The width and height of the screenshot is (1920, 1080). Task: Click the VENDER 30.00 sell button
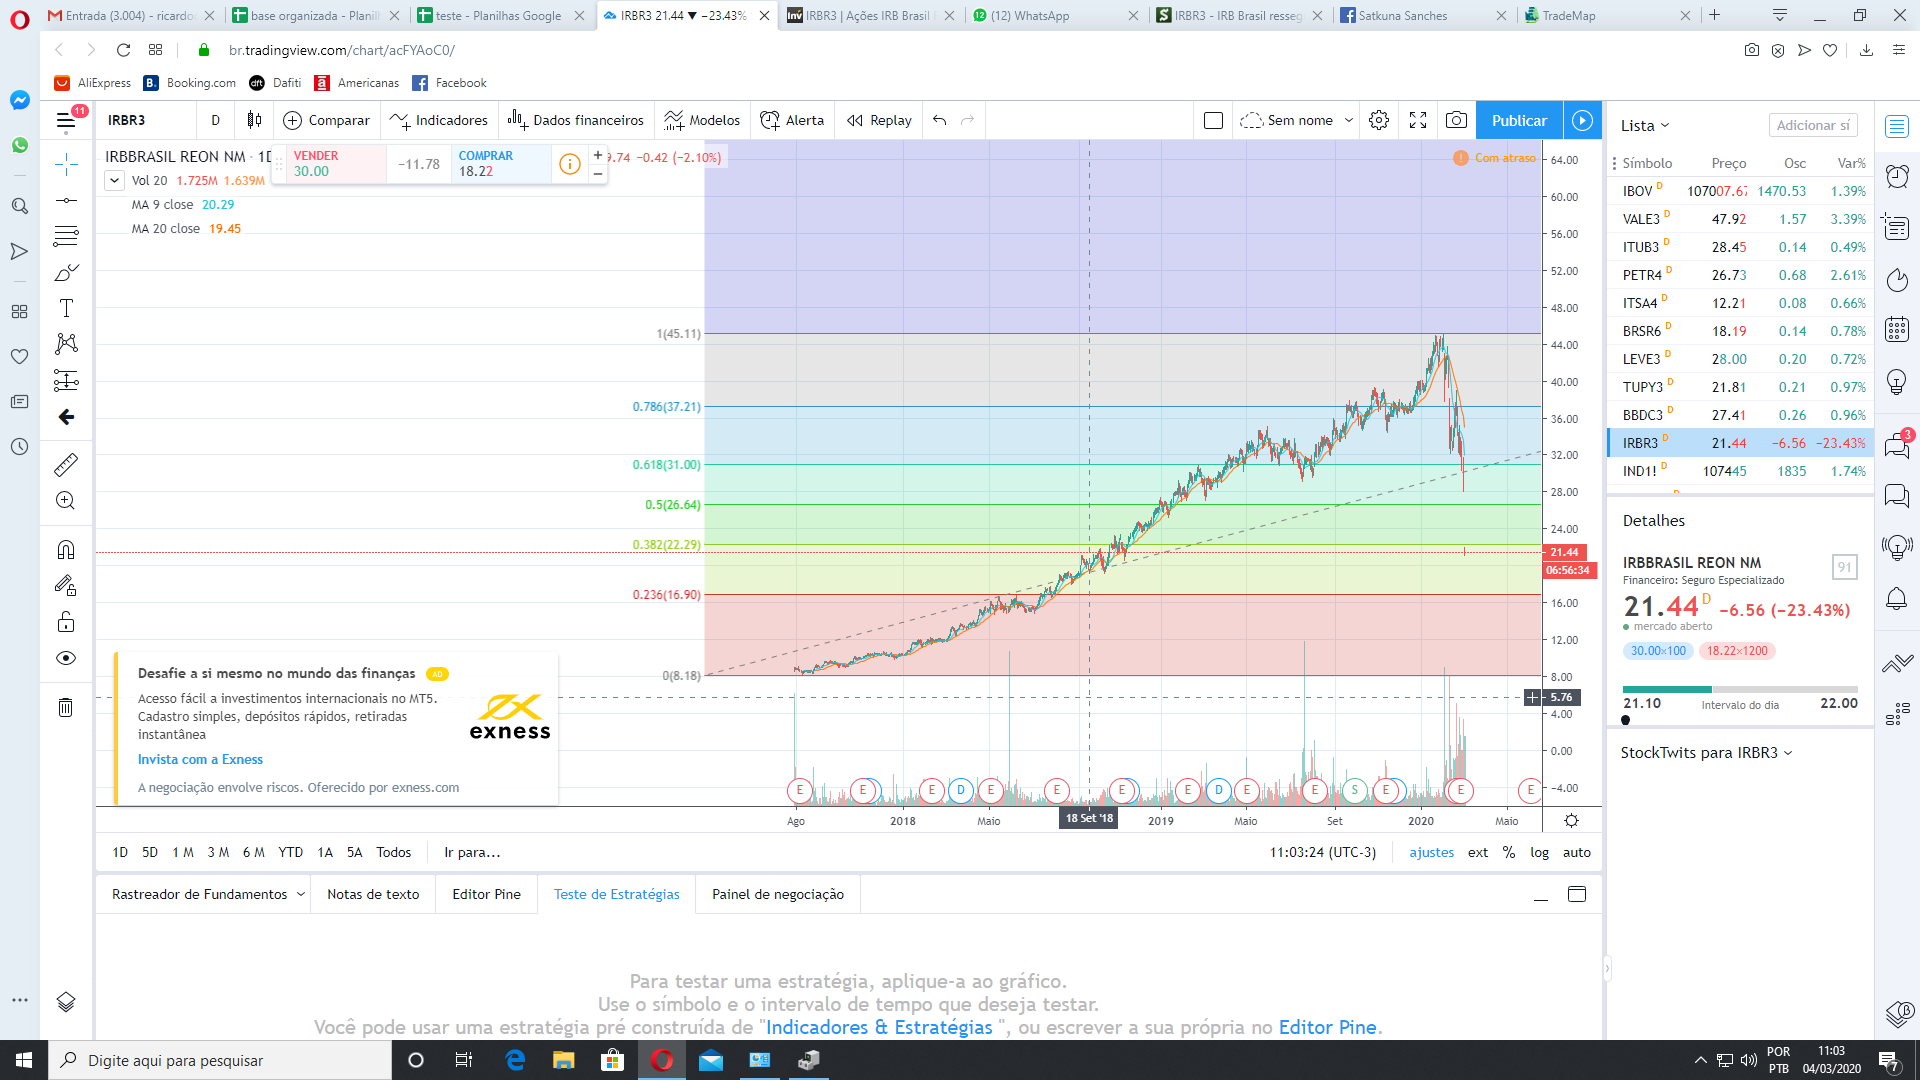tap(336, 164)
